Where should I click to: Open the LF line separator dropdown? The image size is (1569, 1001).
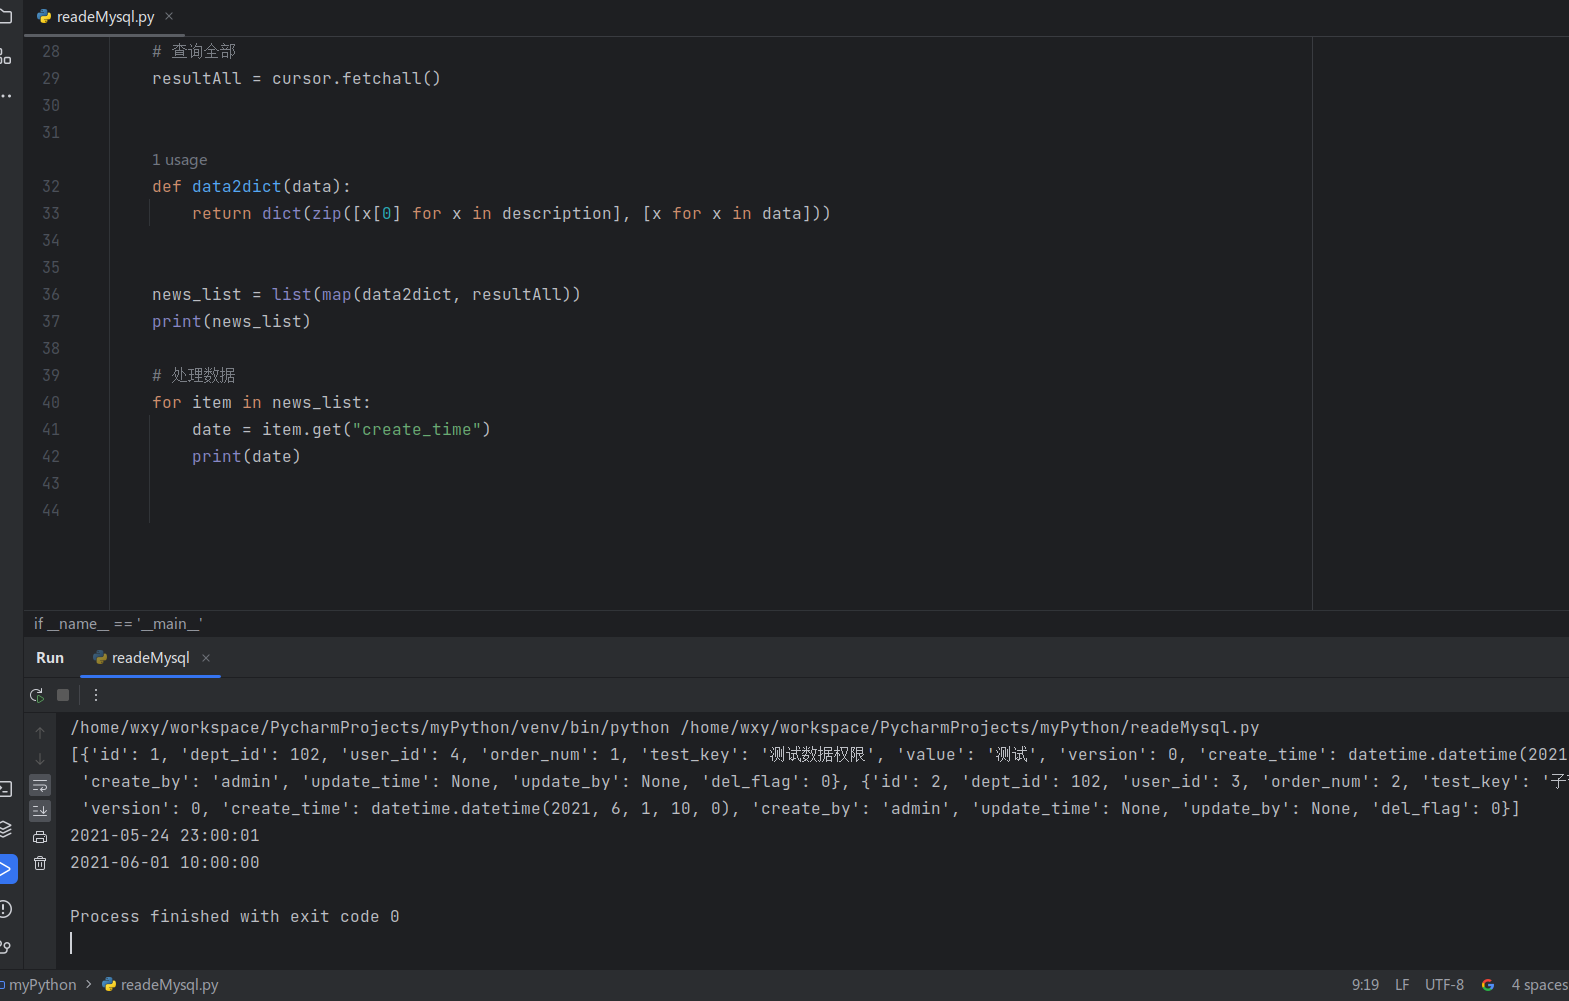pos(1402,985)
